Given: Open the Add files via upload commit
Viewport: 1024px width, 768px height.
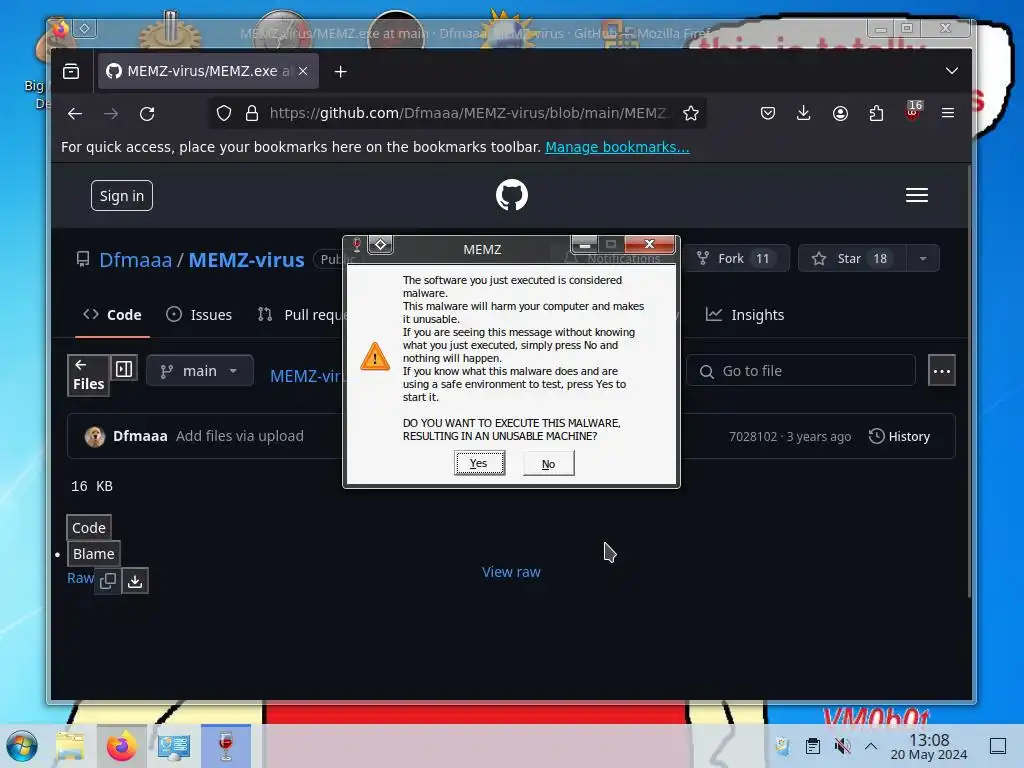Looking at the screenshot, I should coord(240,436).
